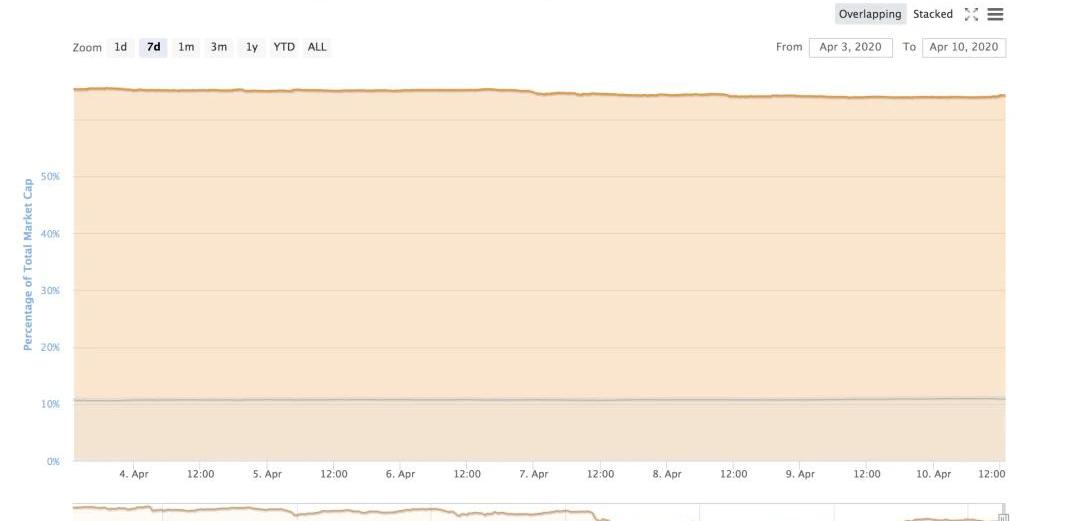Switch to Overlapping chart mode
The width and height of the screenshot is (1080, 521).
pyautogui.click(x=869, y=14)
